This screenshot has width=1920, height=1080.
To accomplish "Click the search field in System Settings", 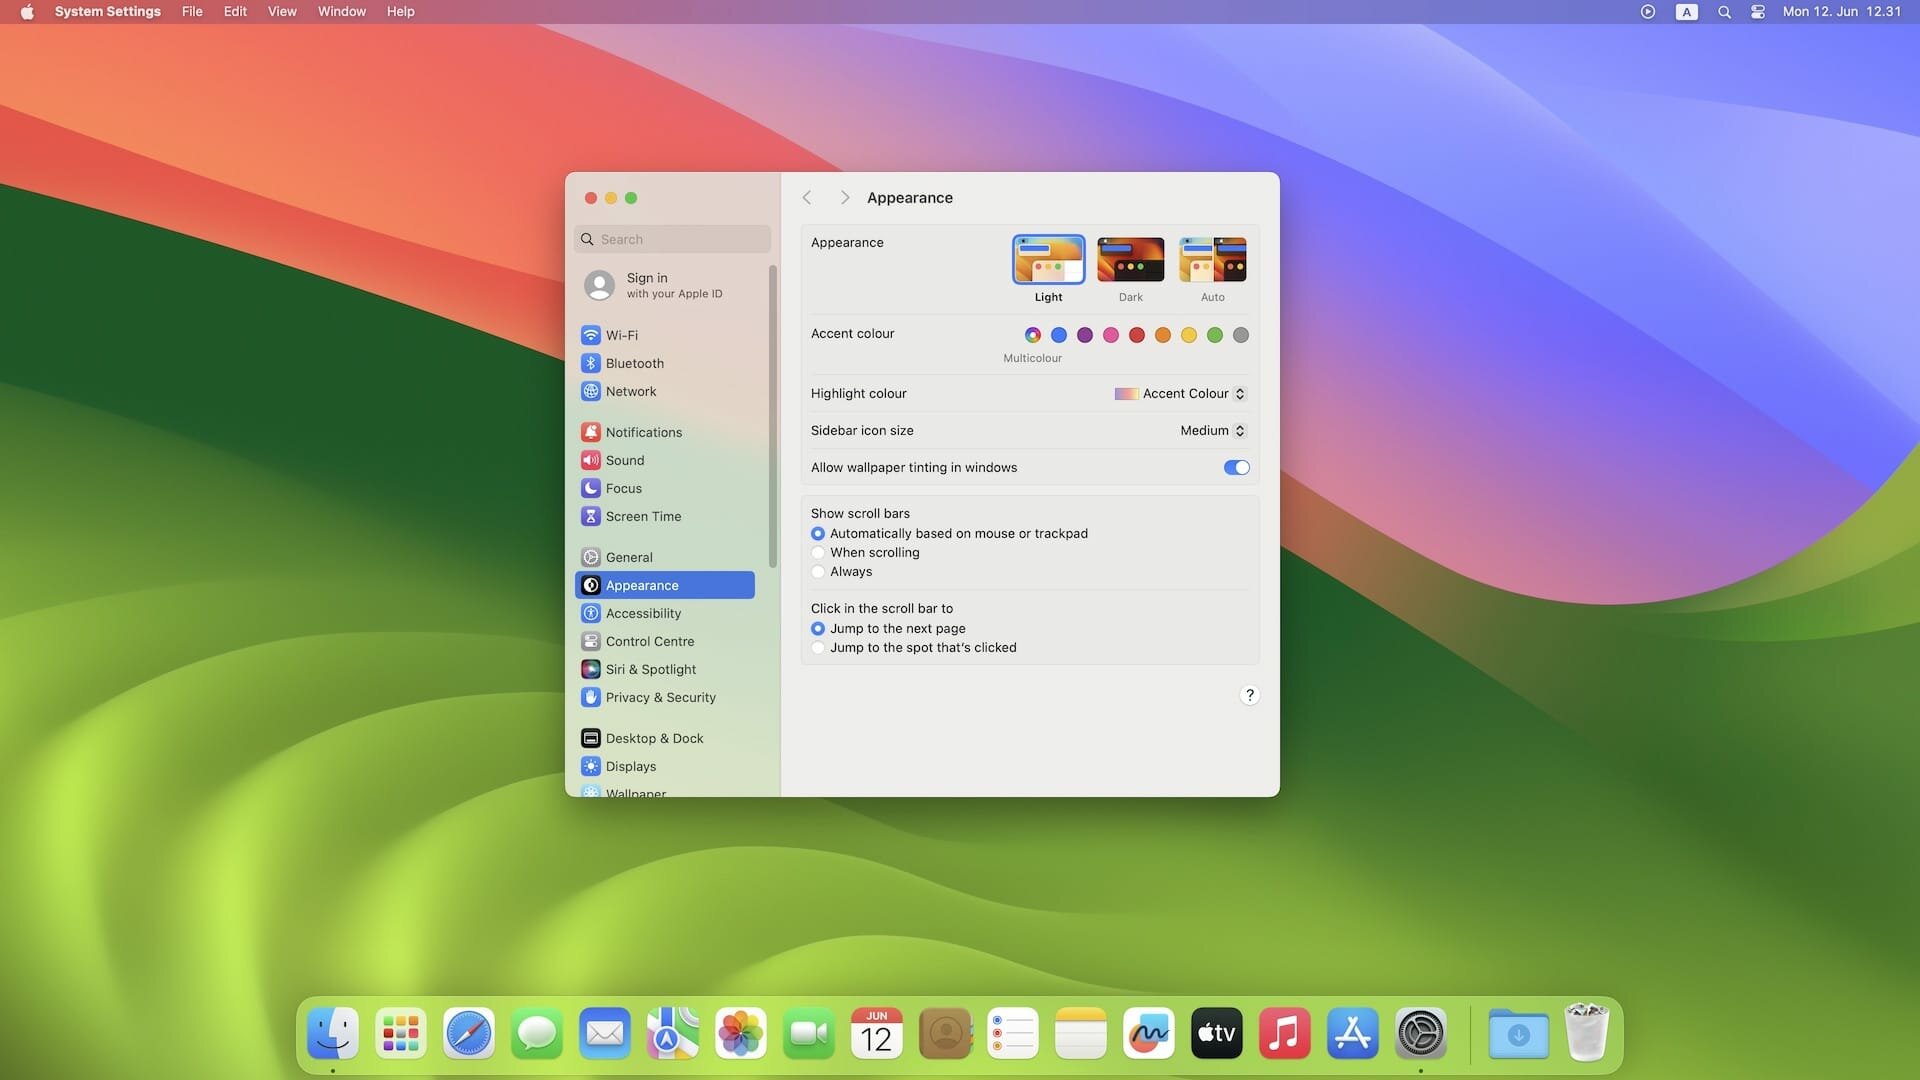I will point(673,240).
